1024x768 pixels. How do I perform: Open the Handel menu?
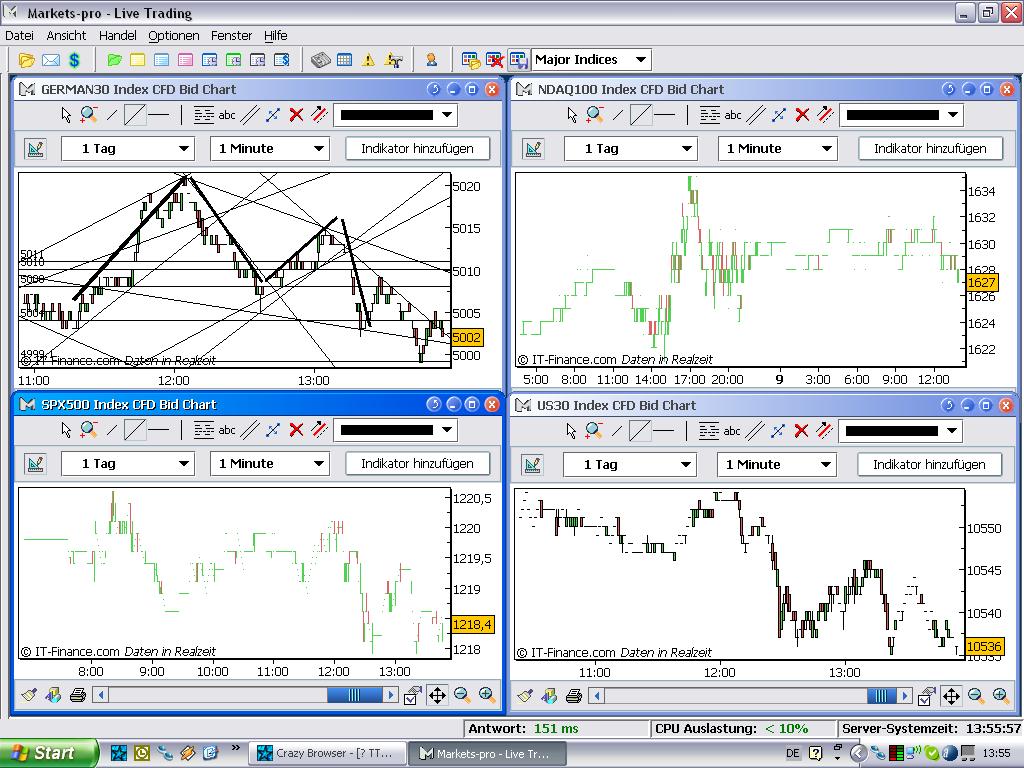(x=118, y=35)
